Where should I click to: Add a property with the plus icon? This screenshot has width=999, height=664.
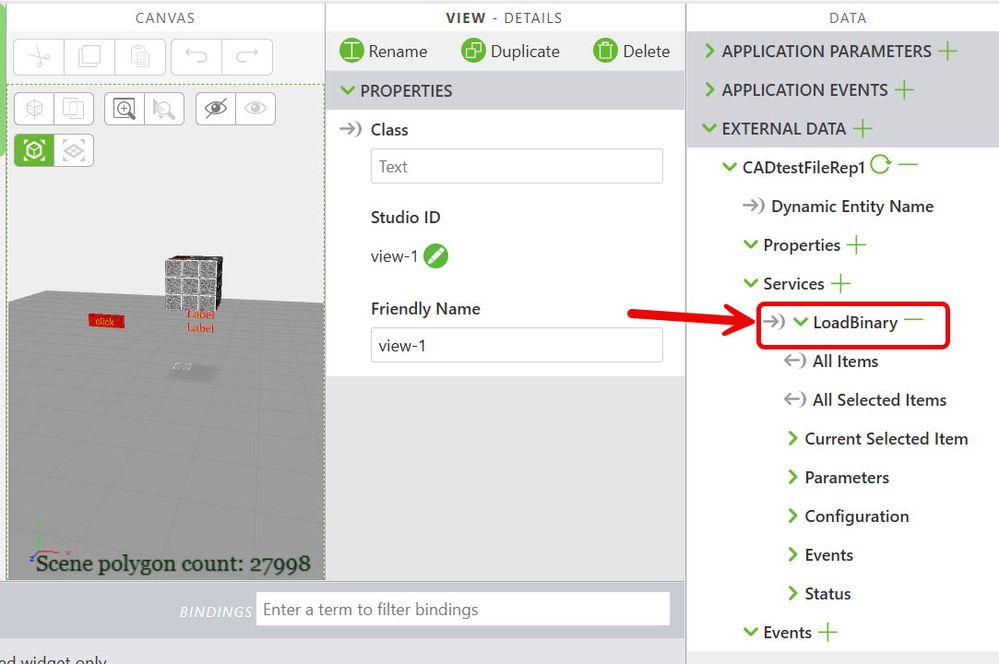click(x=856, y=245)
